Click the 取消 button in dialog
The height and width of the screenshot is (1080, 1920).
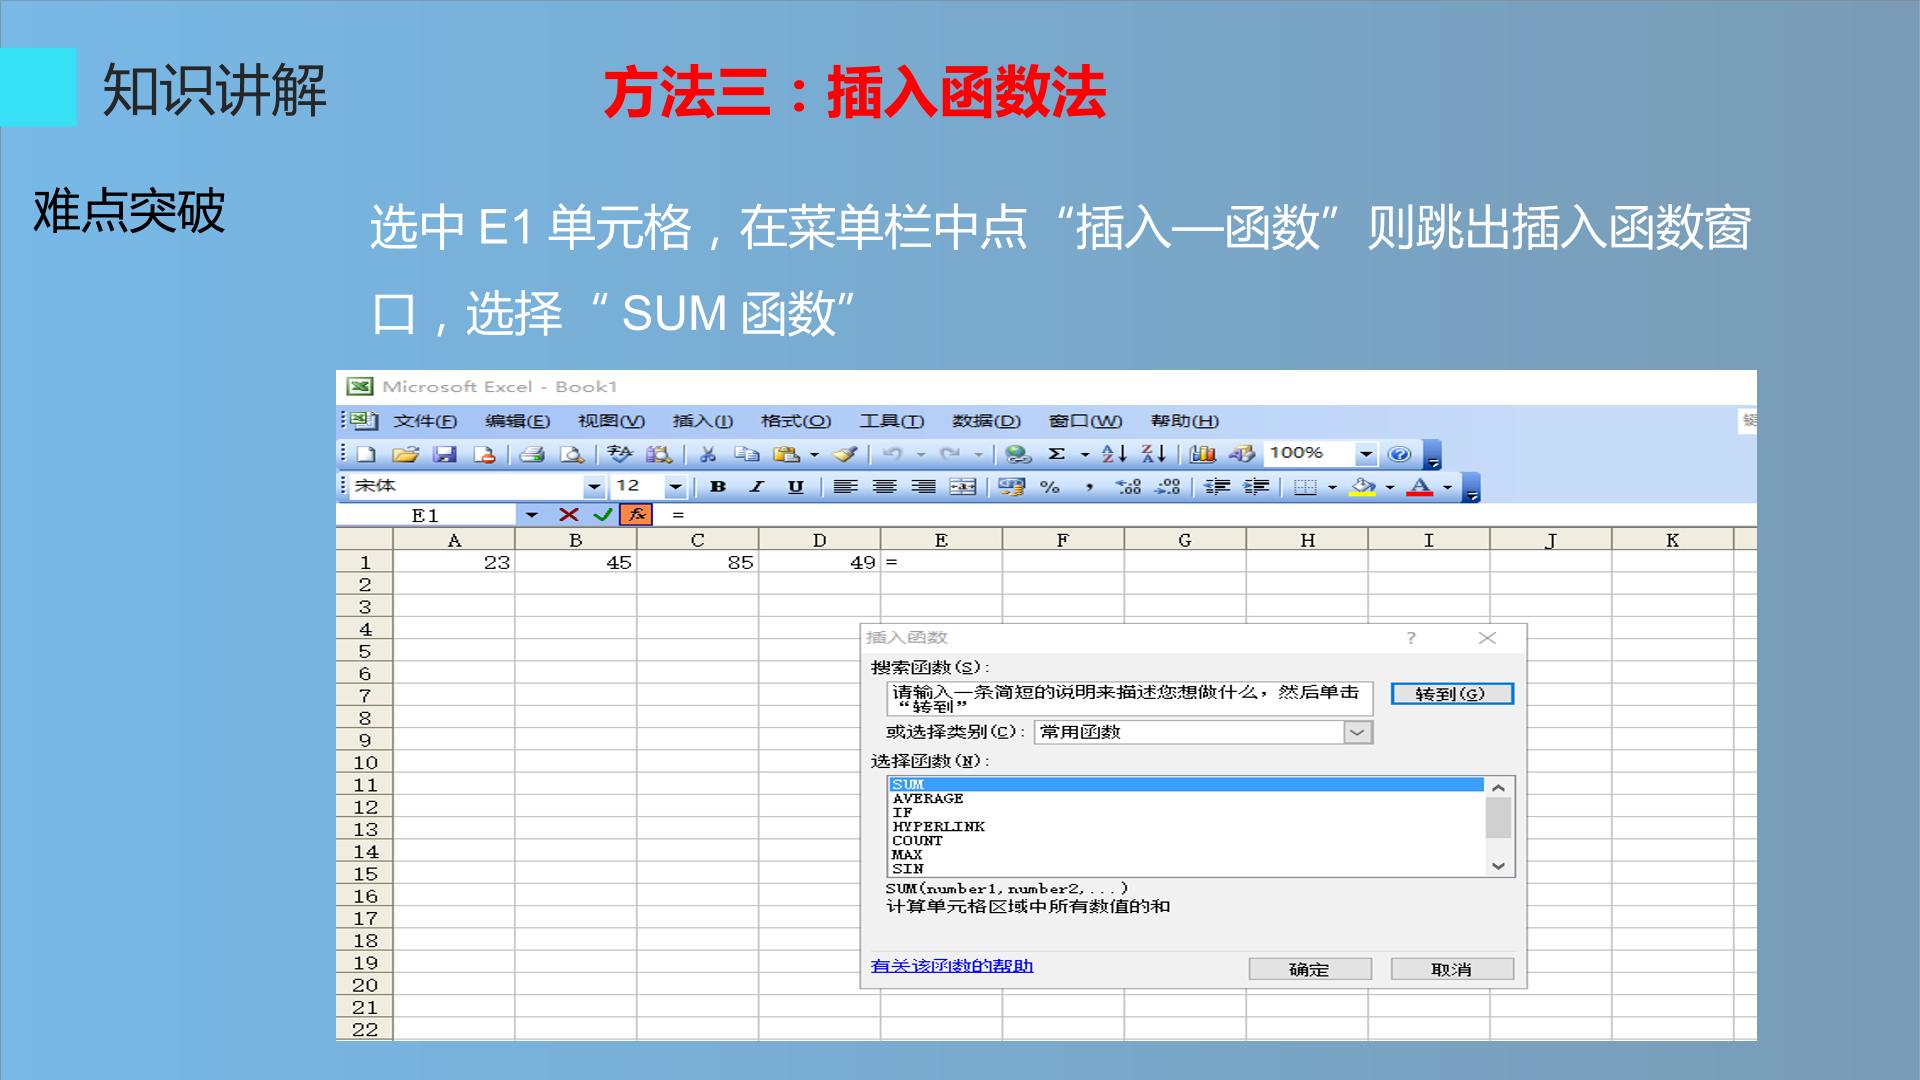[x=1452, y=969]
